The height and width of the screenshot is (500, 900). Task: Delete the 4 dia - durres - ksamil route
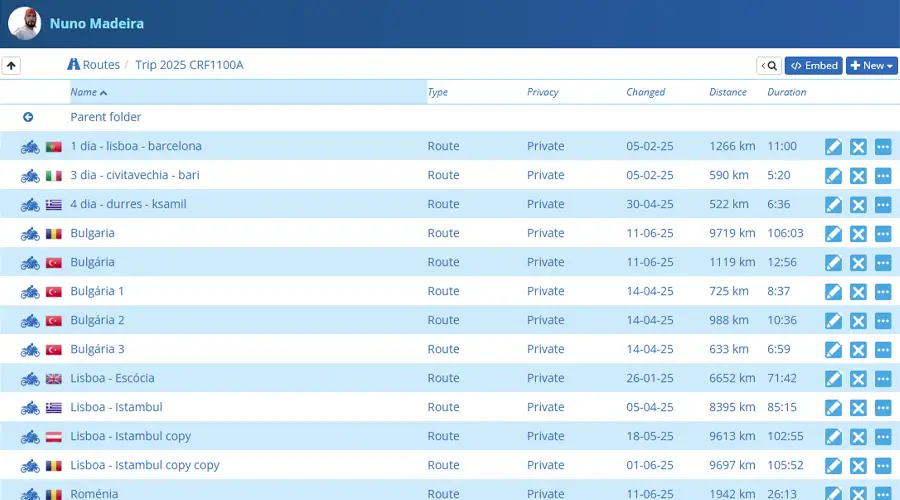(858, 204)
